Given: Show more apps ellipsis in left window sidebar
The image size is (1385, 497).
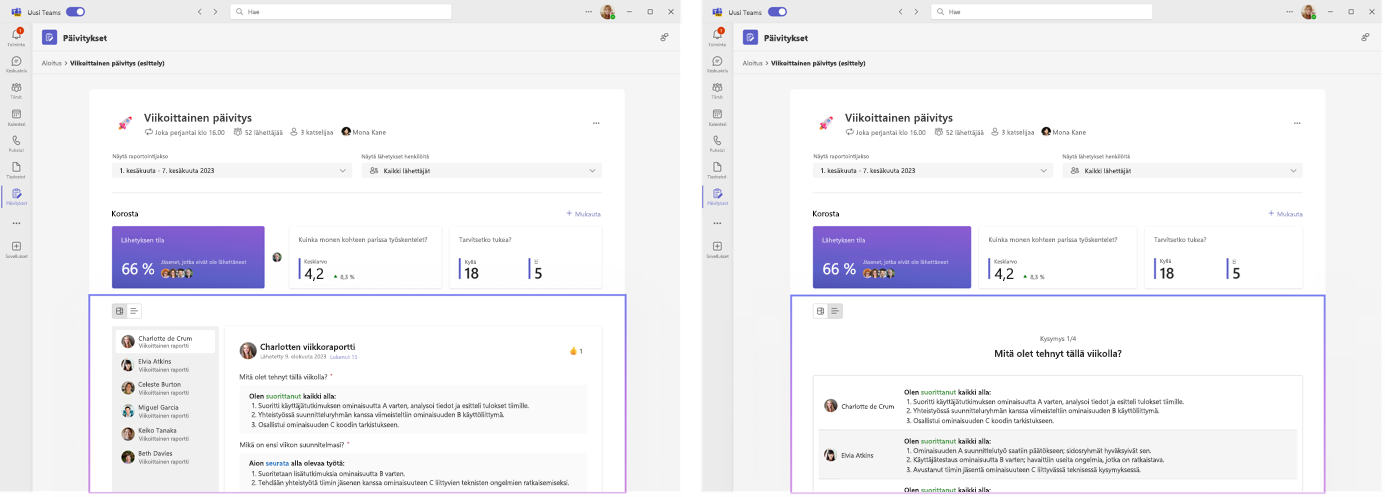Looking at the screenshot, I should point(16,223).
